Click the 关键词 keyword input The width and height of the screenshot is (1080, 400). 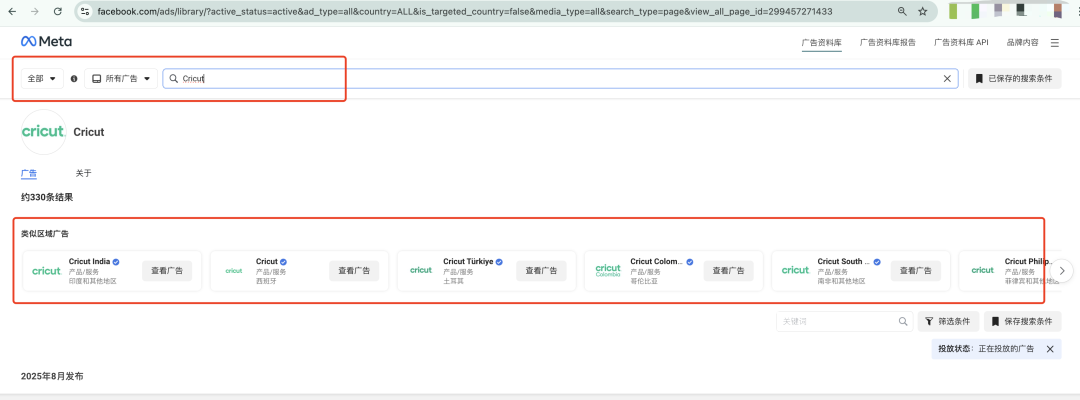pyautogui.click(x=844, y=322)
